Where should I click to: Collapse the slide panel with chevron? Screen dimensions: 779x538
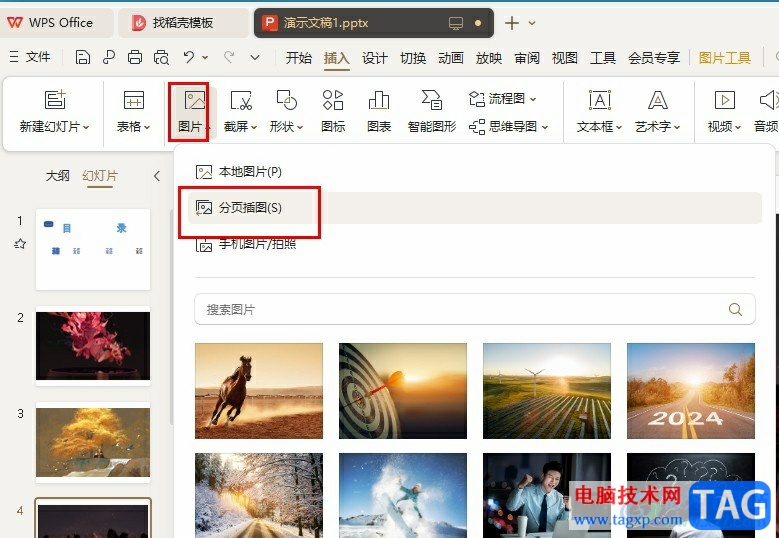[x=157, y=176]
